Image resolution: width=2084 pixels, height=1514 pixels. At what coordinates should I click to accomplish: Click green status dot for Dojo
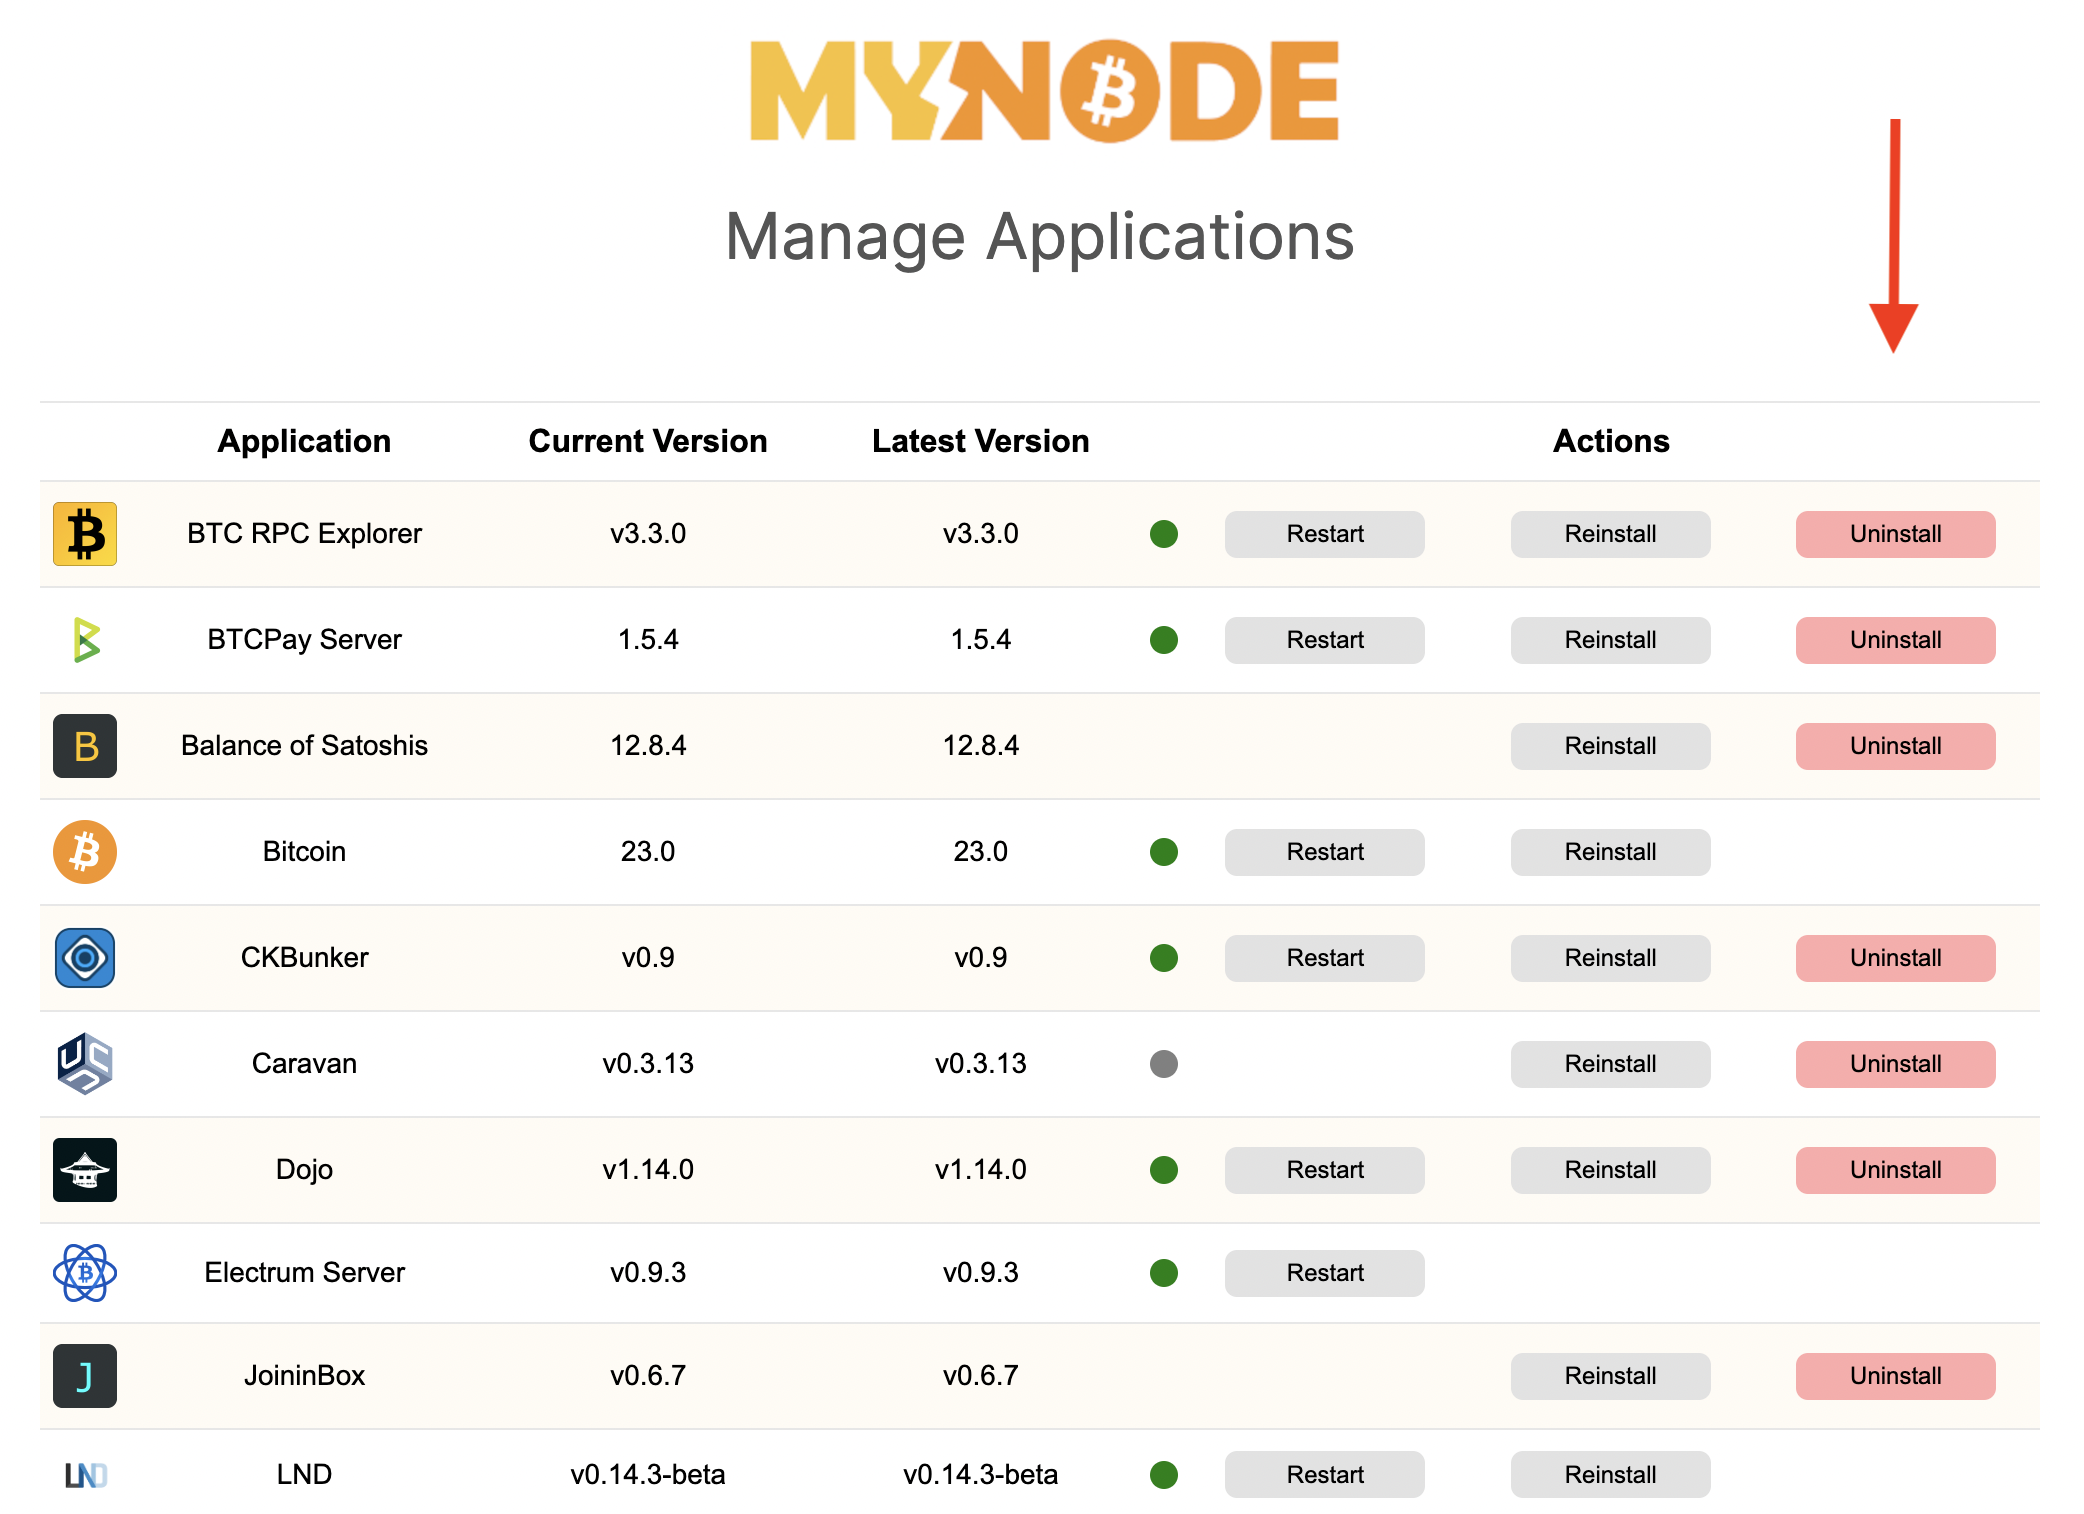1164,1170
